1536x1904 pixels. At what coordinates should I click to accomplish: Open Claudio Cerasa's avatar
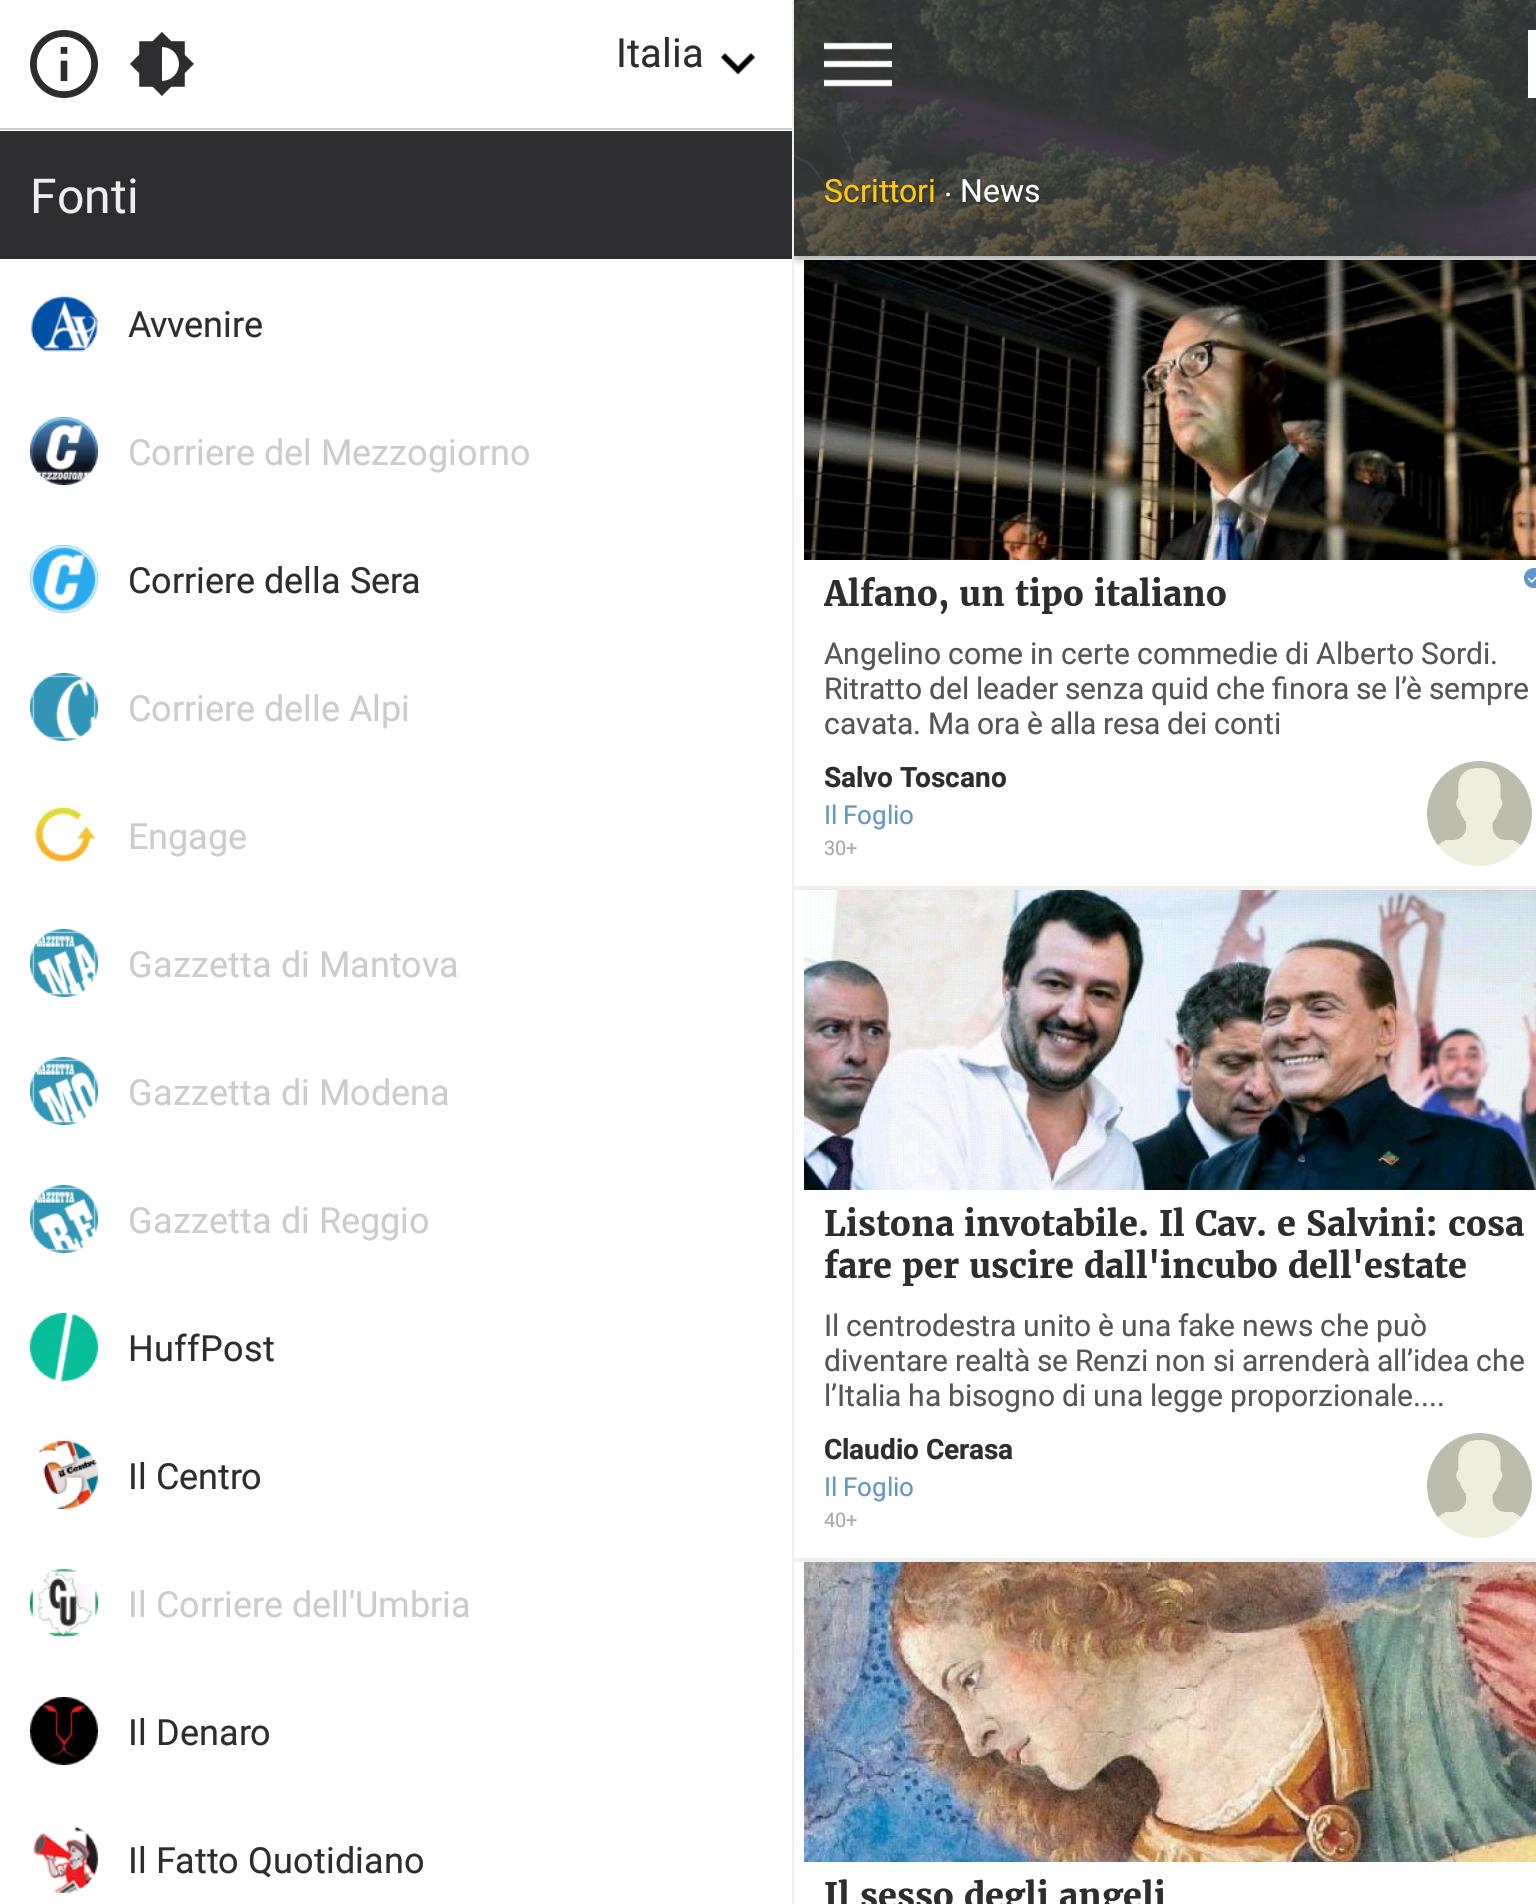[1478, 1485]
